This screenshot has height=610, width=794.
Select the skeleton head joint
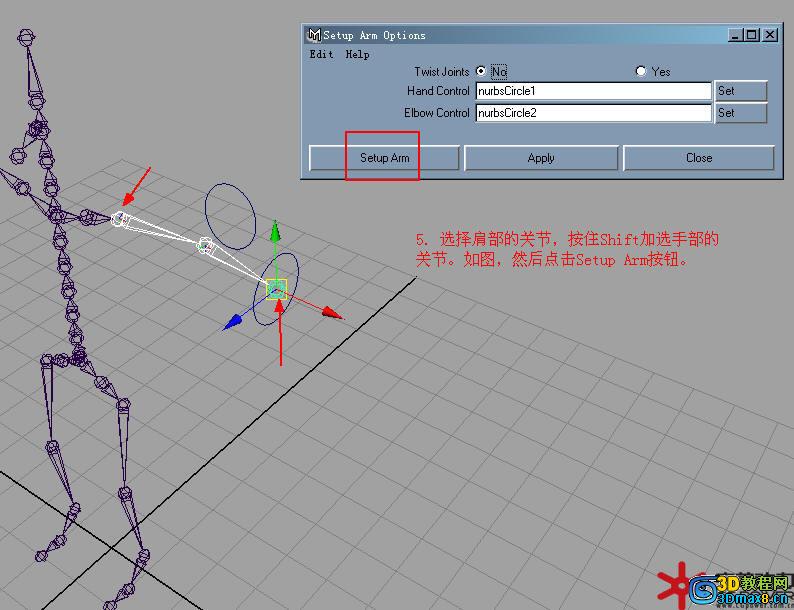click(26, 38)
